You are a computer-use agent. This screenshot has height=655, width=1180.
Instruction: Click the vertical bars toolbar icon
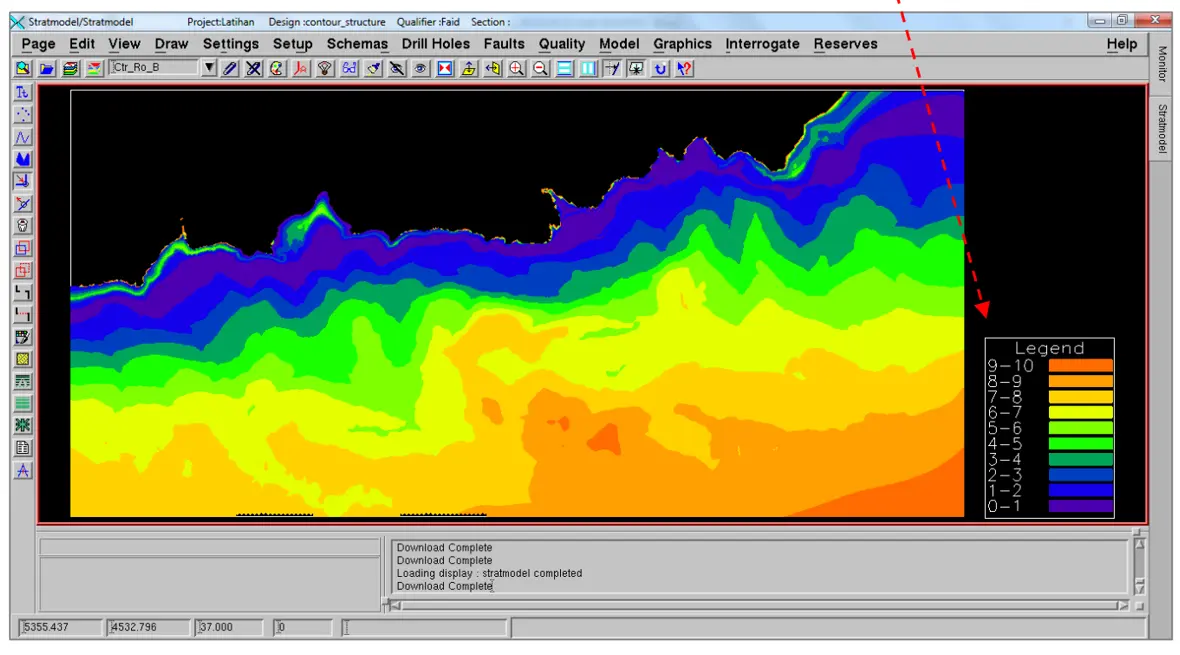[588, 69]
